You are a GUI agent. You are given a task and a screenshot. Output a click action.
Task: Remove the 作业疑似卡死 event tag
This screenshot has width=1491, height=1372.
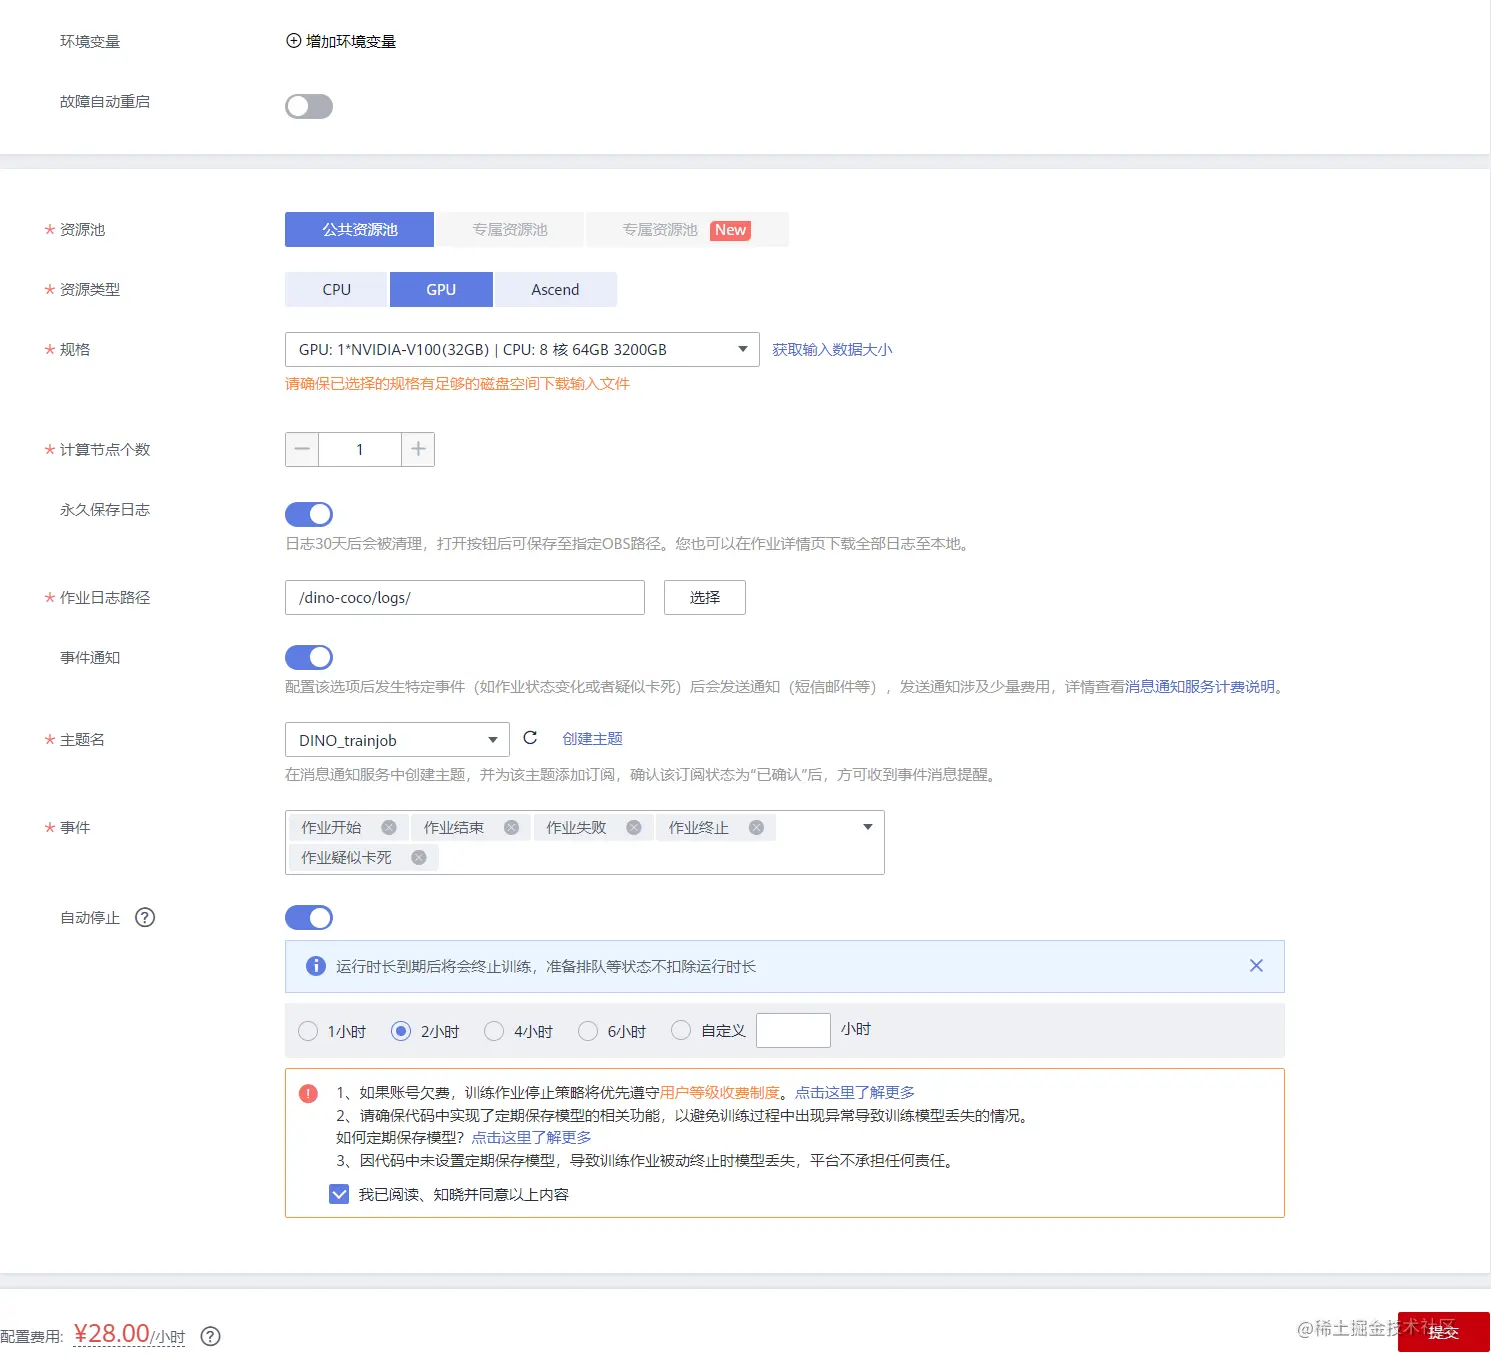419,858
